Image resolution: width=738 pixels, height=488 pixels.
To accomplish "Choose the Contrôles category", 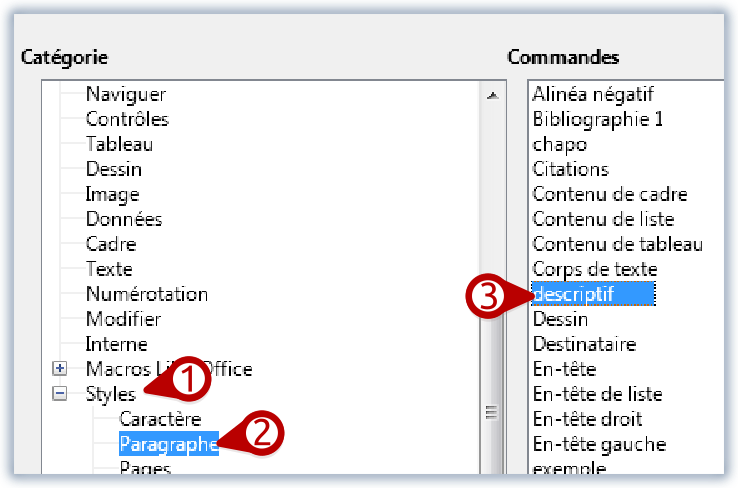I will coord(127,119).
